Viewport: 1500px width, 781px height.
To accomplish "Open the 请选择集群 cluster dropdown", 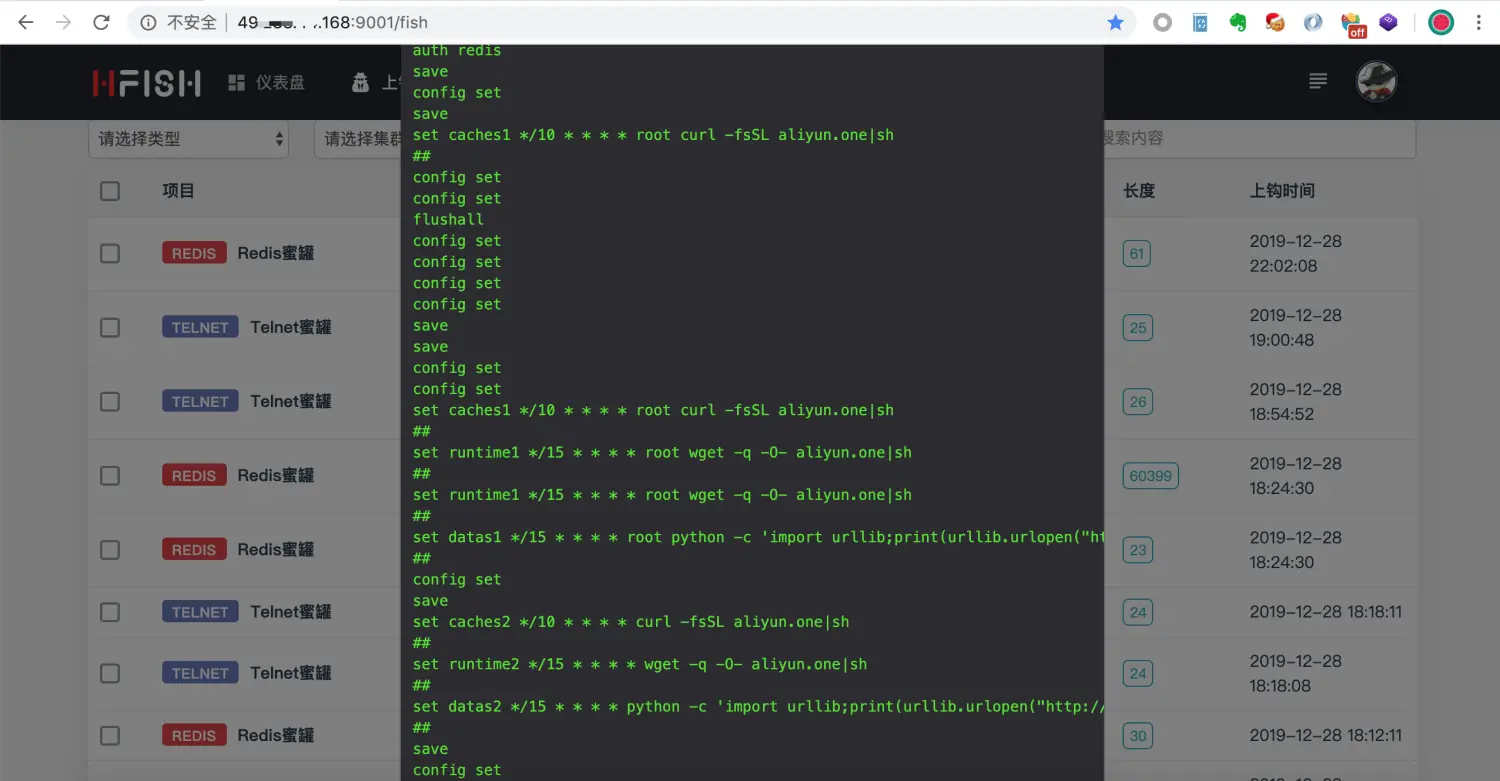I will pyautogui.click(x=358, y=139).
